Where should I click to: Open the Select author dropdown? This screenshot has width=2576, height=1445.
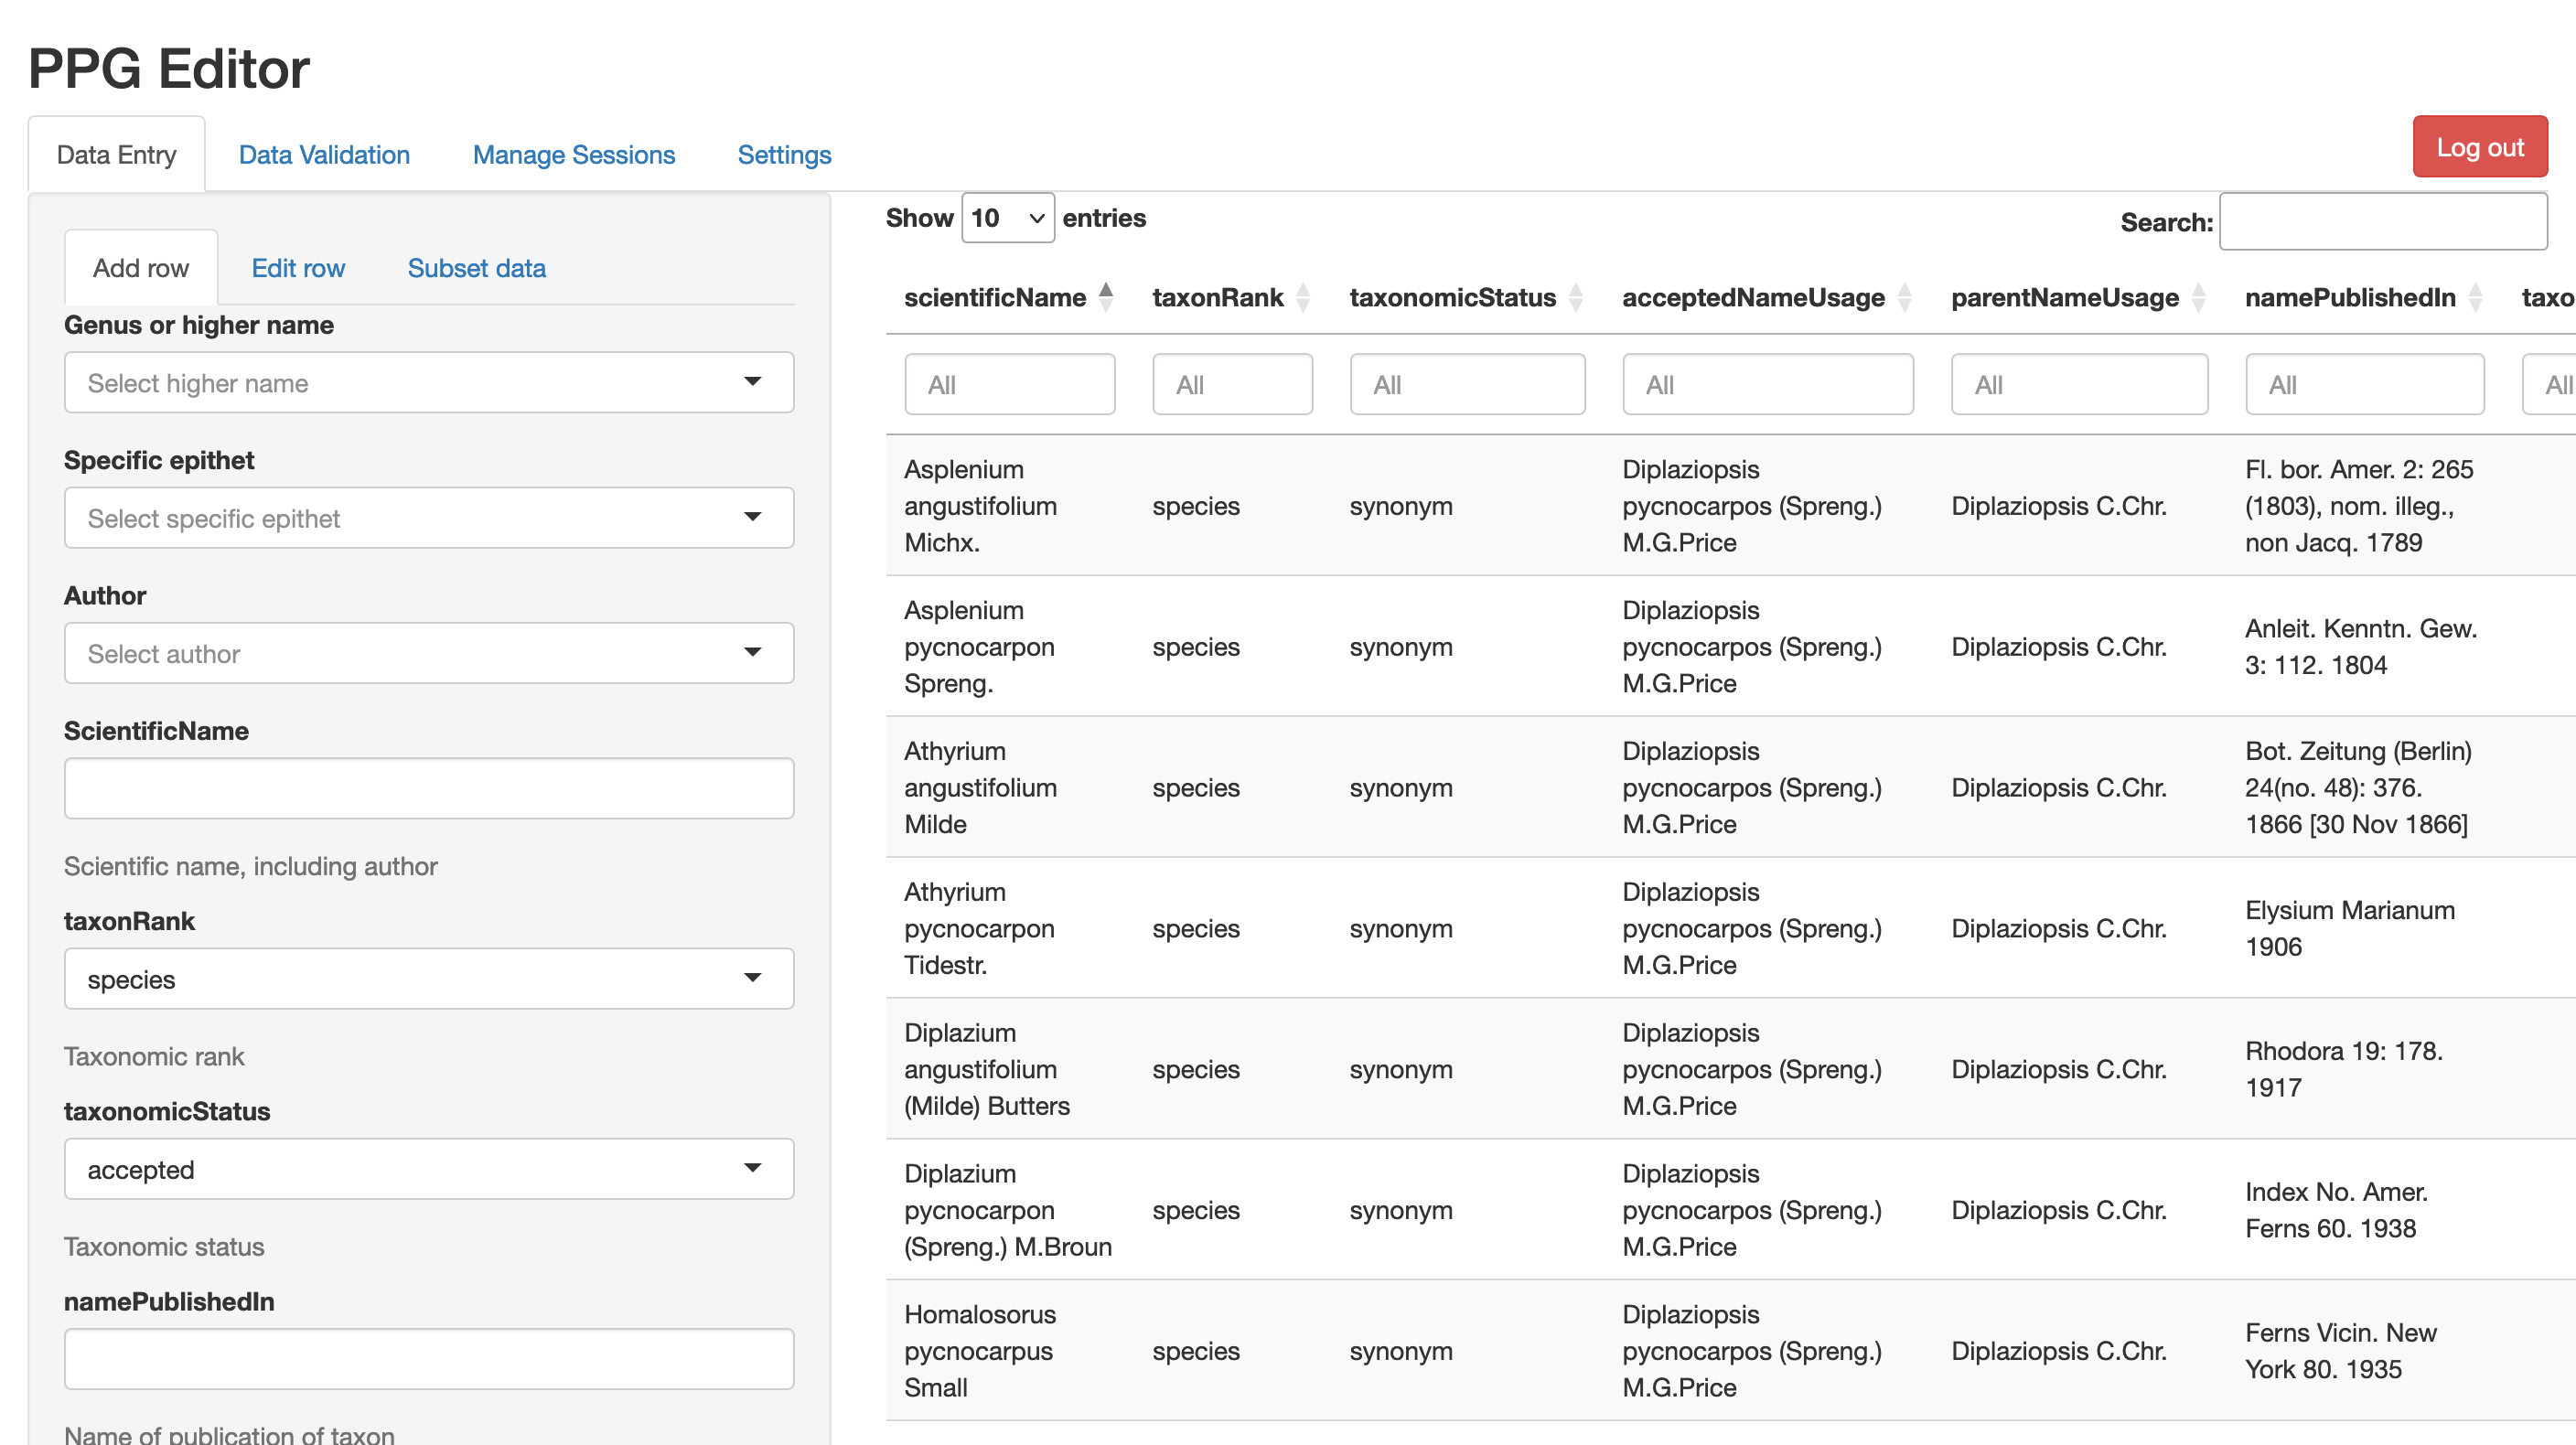[428, 653]
